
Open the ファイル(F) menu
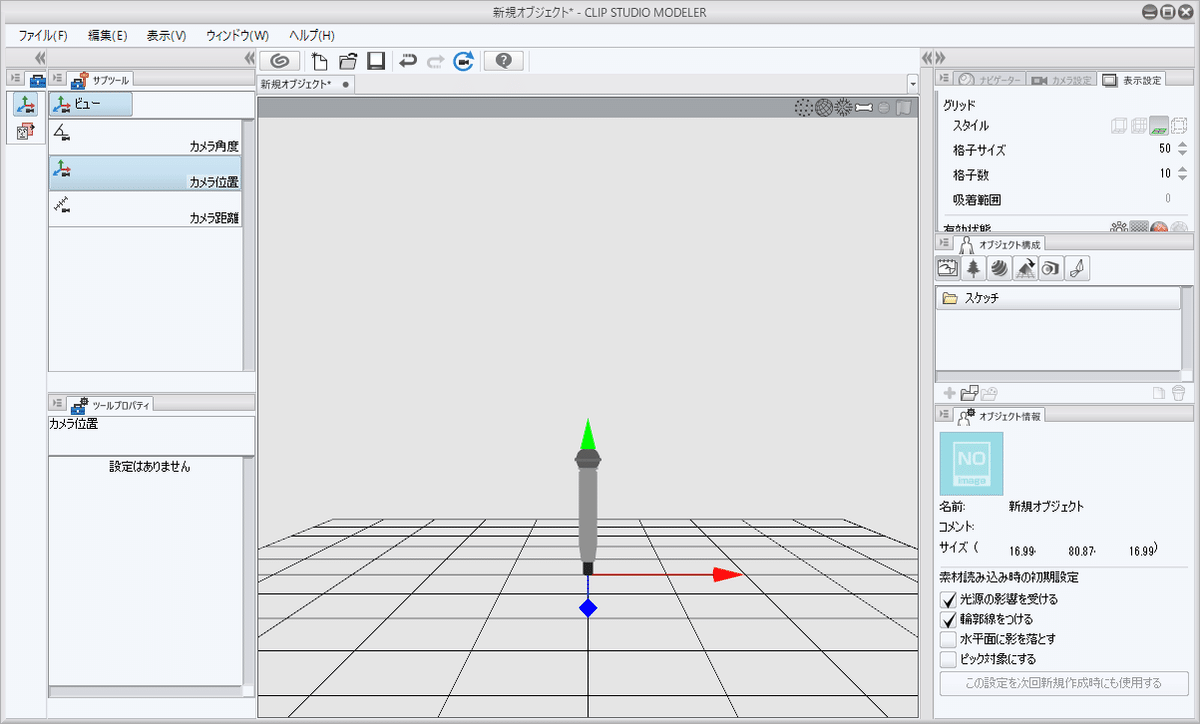43,35
